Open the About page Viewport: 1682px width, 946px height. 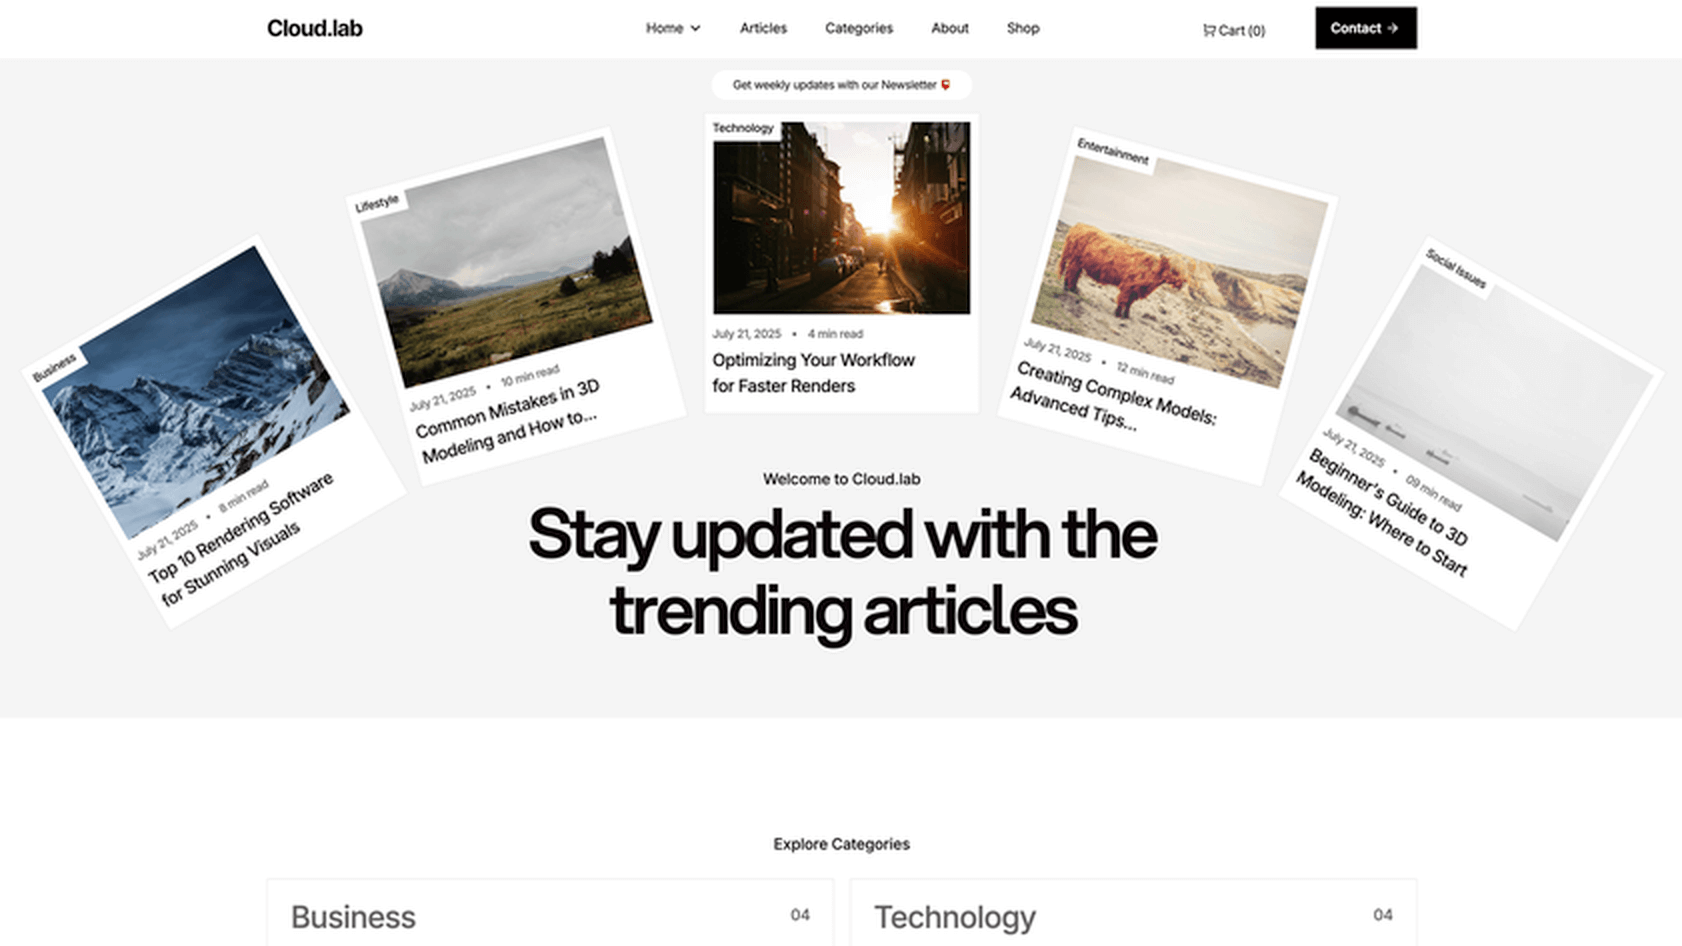[x=950, y=28]
